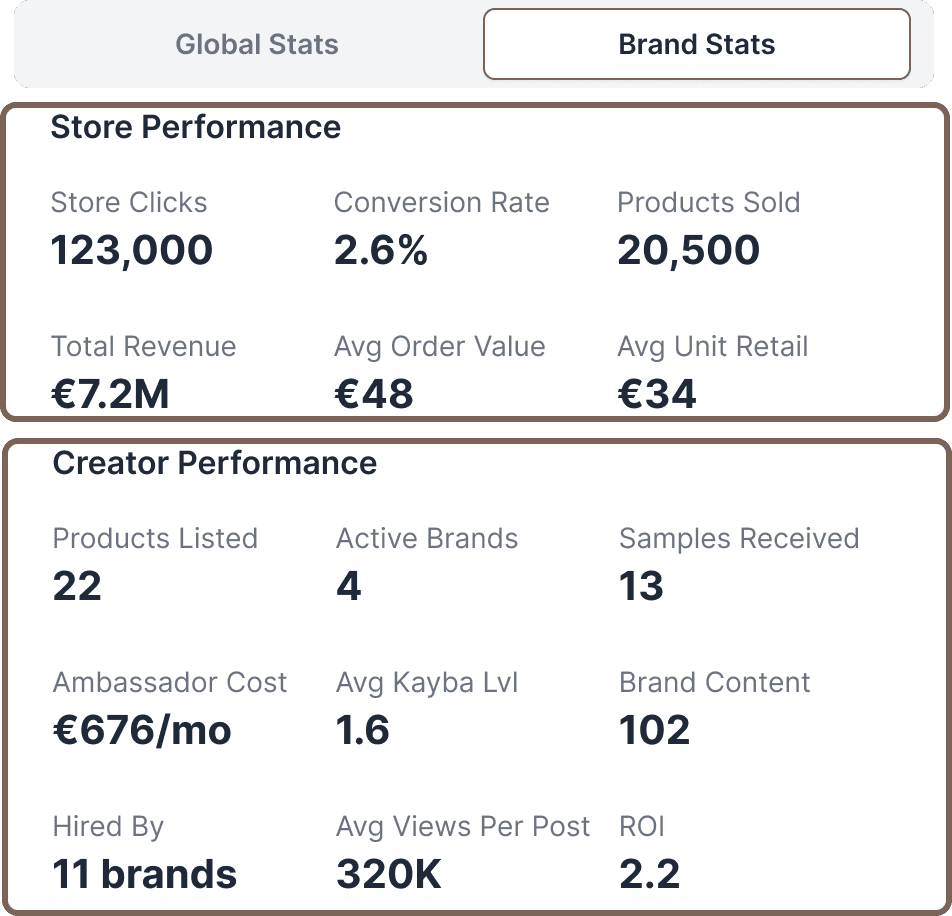The height and width of the screenshot is (916, 952).
Task: Select the Avg Kayba Lvl stat 1.6
Action: [364, 730]
